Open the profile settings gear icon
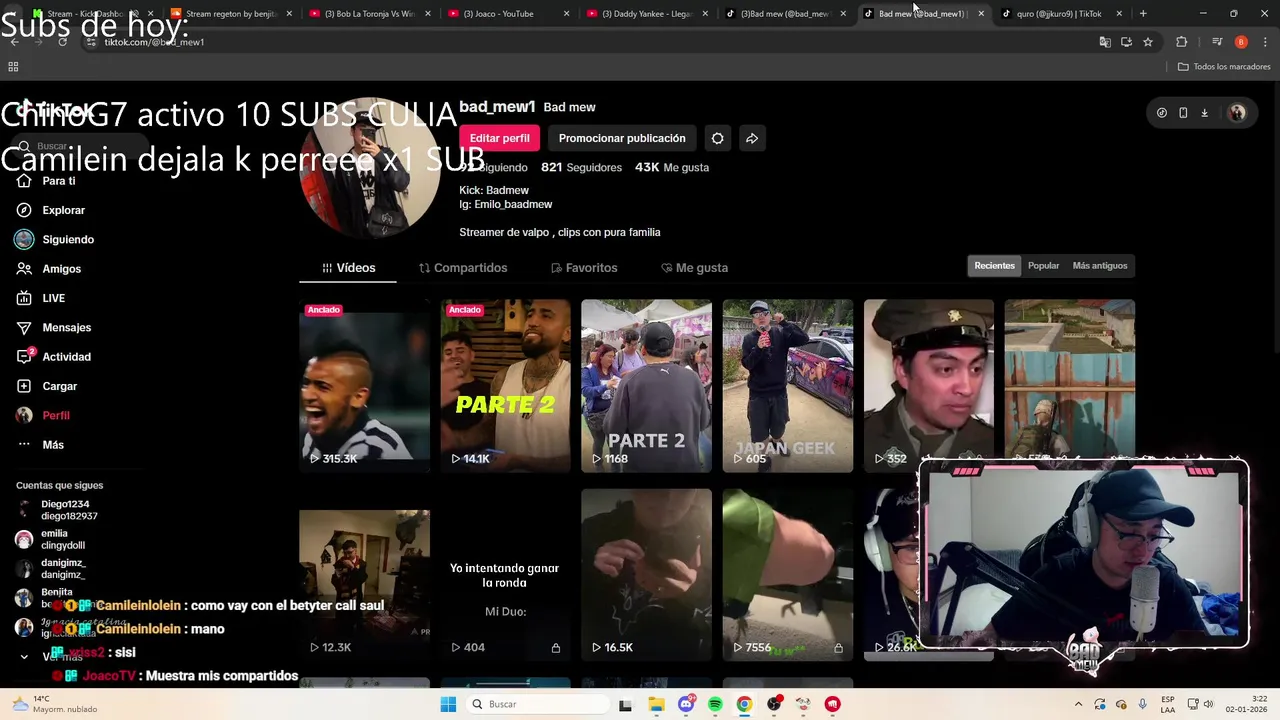This screenshot has height=720, width=1280. (x=717, y=138)
